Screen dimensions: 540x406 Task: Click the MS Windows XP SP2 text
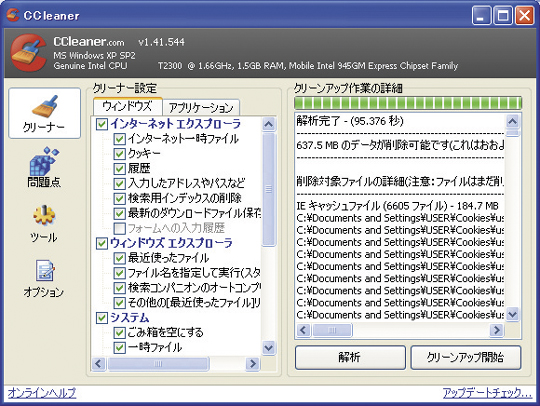tap(94, 55)
